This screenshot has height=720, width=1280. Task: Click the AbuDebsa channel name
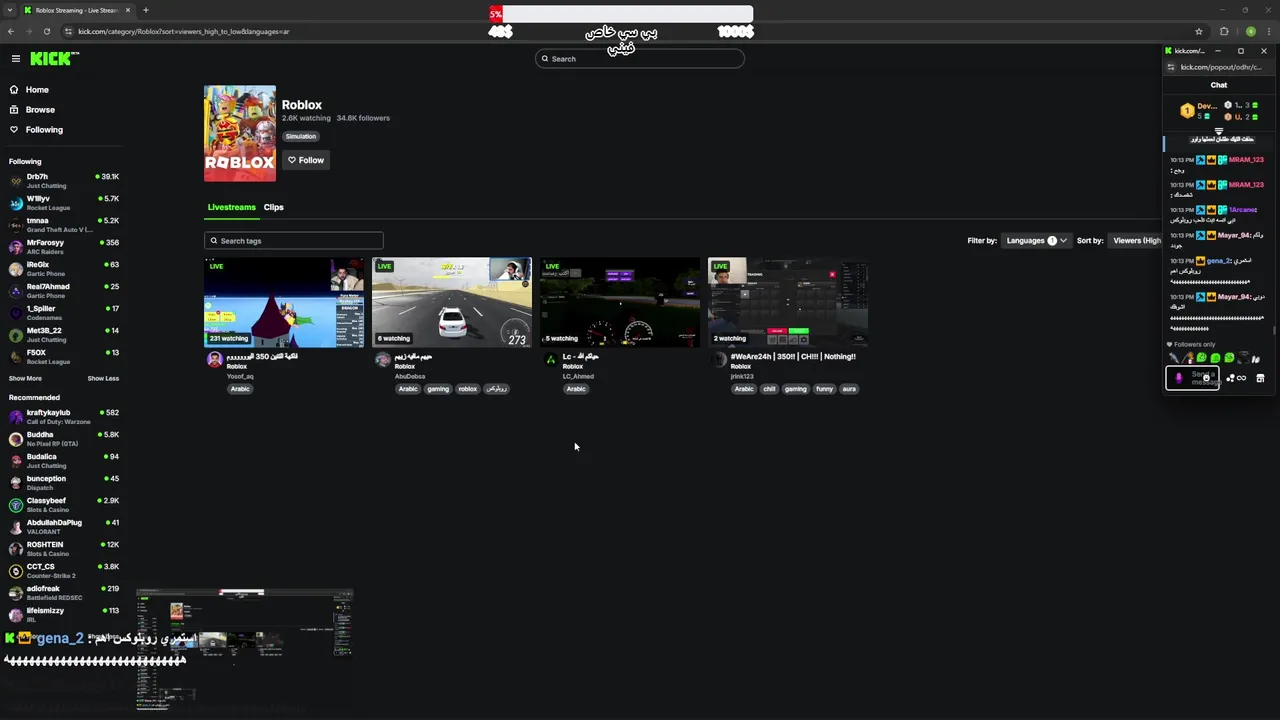tap(410, 377)
